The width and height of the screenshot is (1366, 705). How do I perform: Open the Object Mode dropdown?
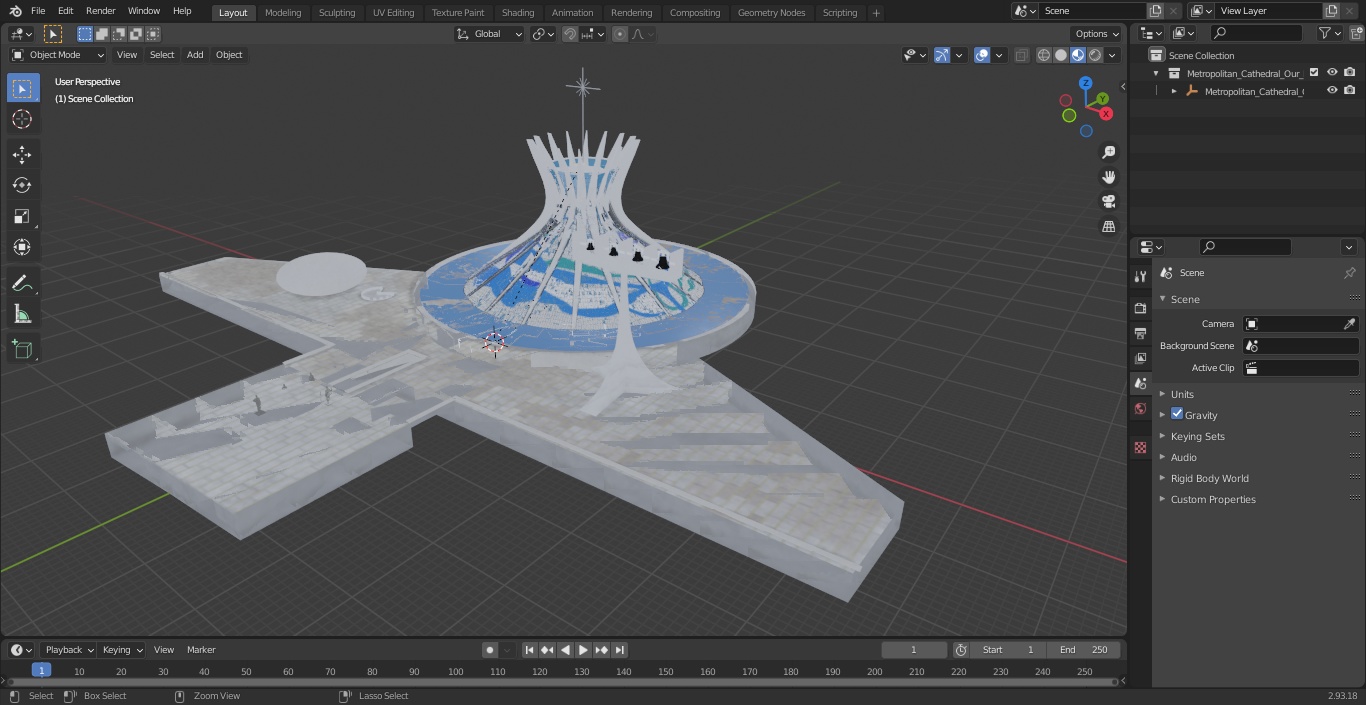point(58,55)
